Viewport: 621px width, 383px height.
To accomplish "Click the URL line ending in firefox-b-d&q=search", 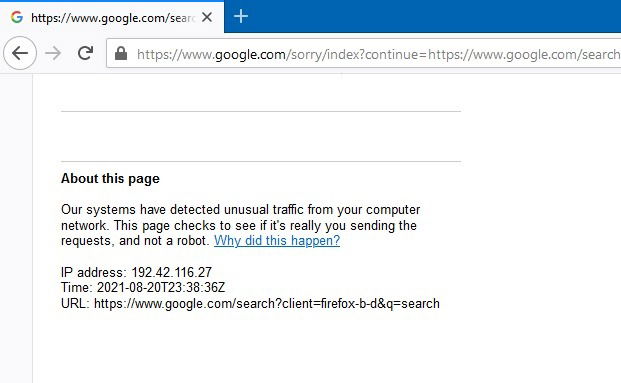I will (x=250, y=303).
